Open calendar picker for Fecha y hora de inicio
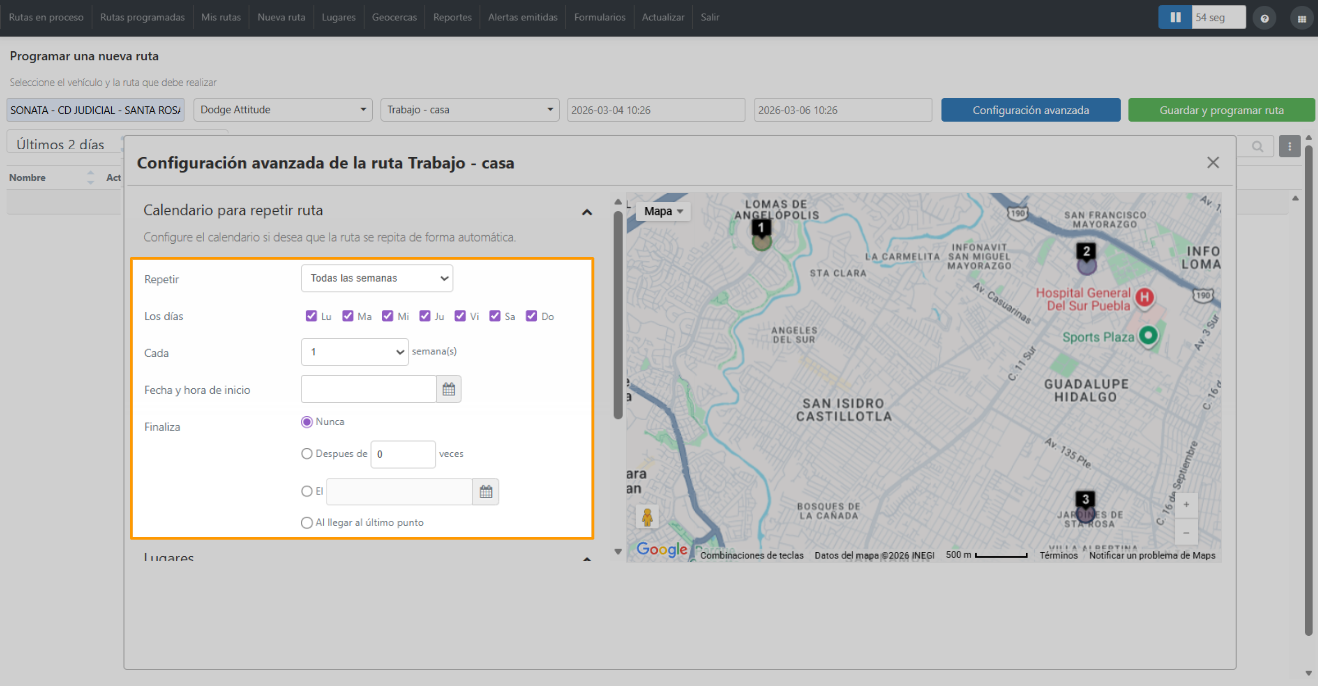1318x686 pixels. pyautogui.click(x=449, y=389)
